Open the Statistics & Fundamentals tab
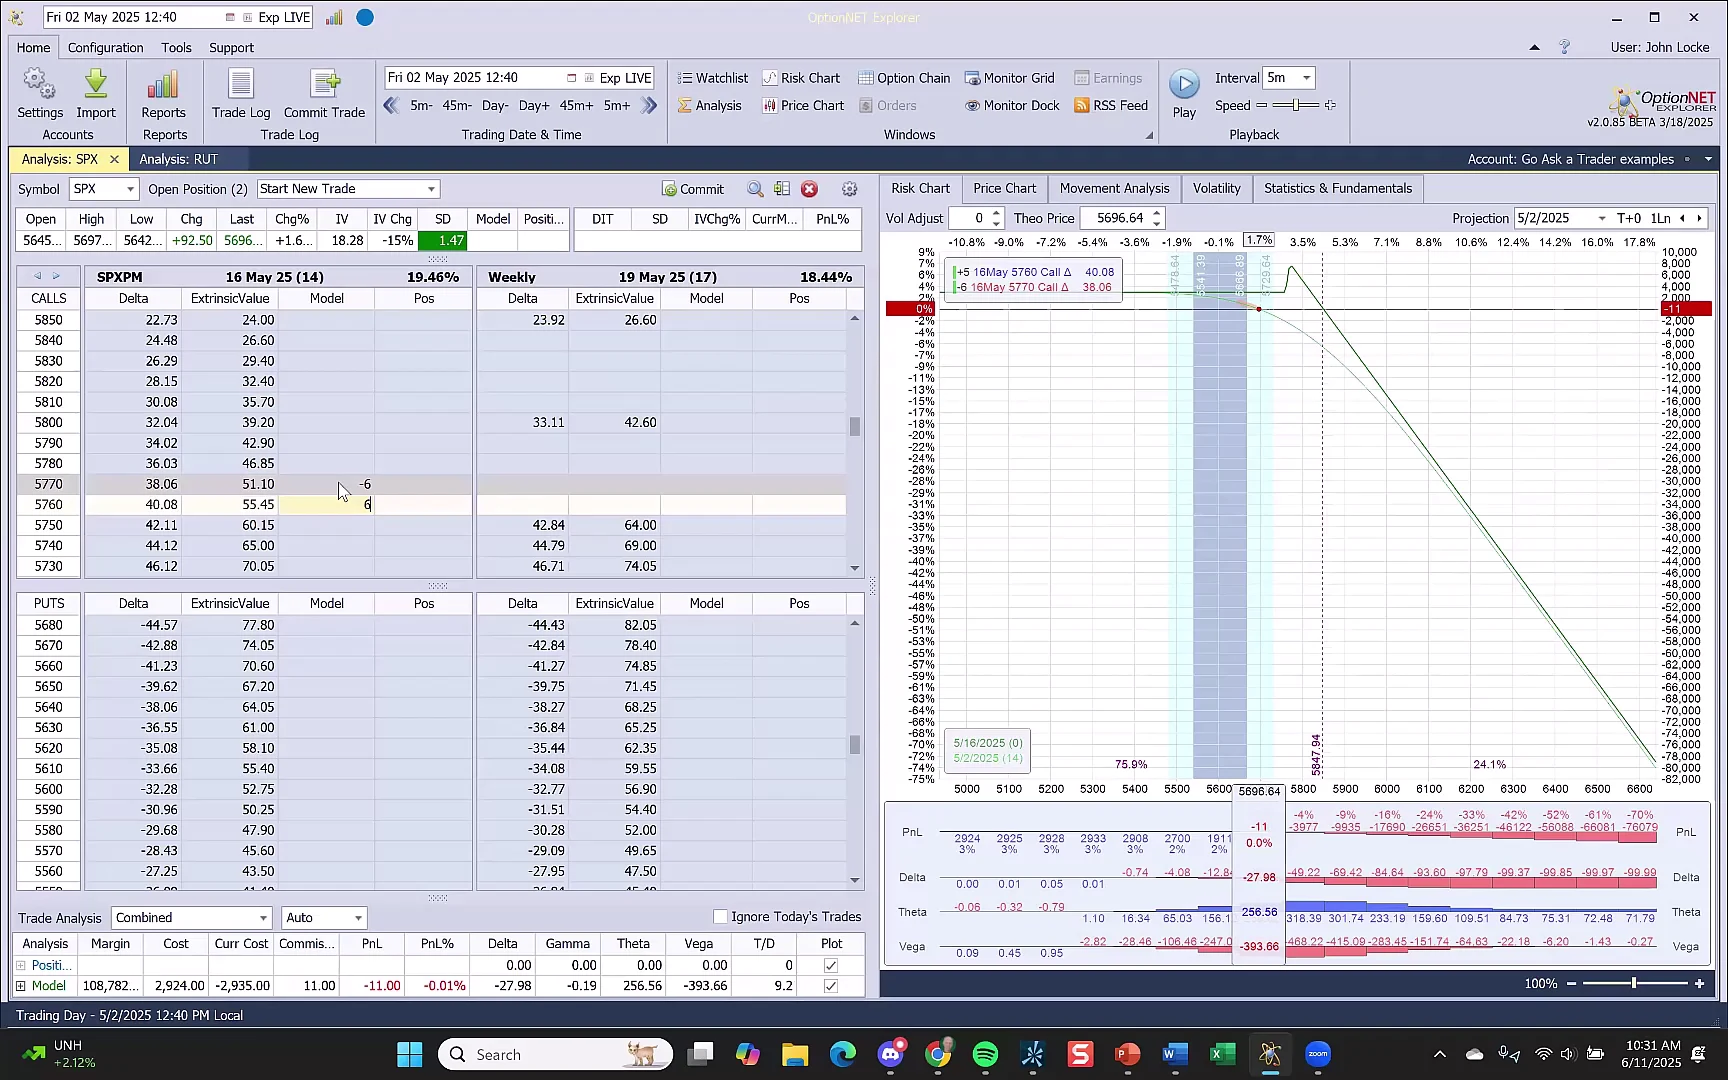This screenshot has width=1728, height=1080. point(1338,188)
